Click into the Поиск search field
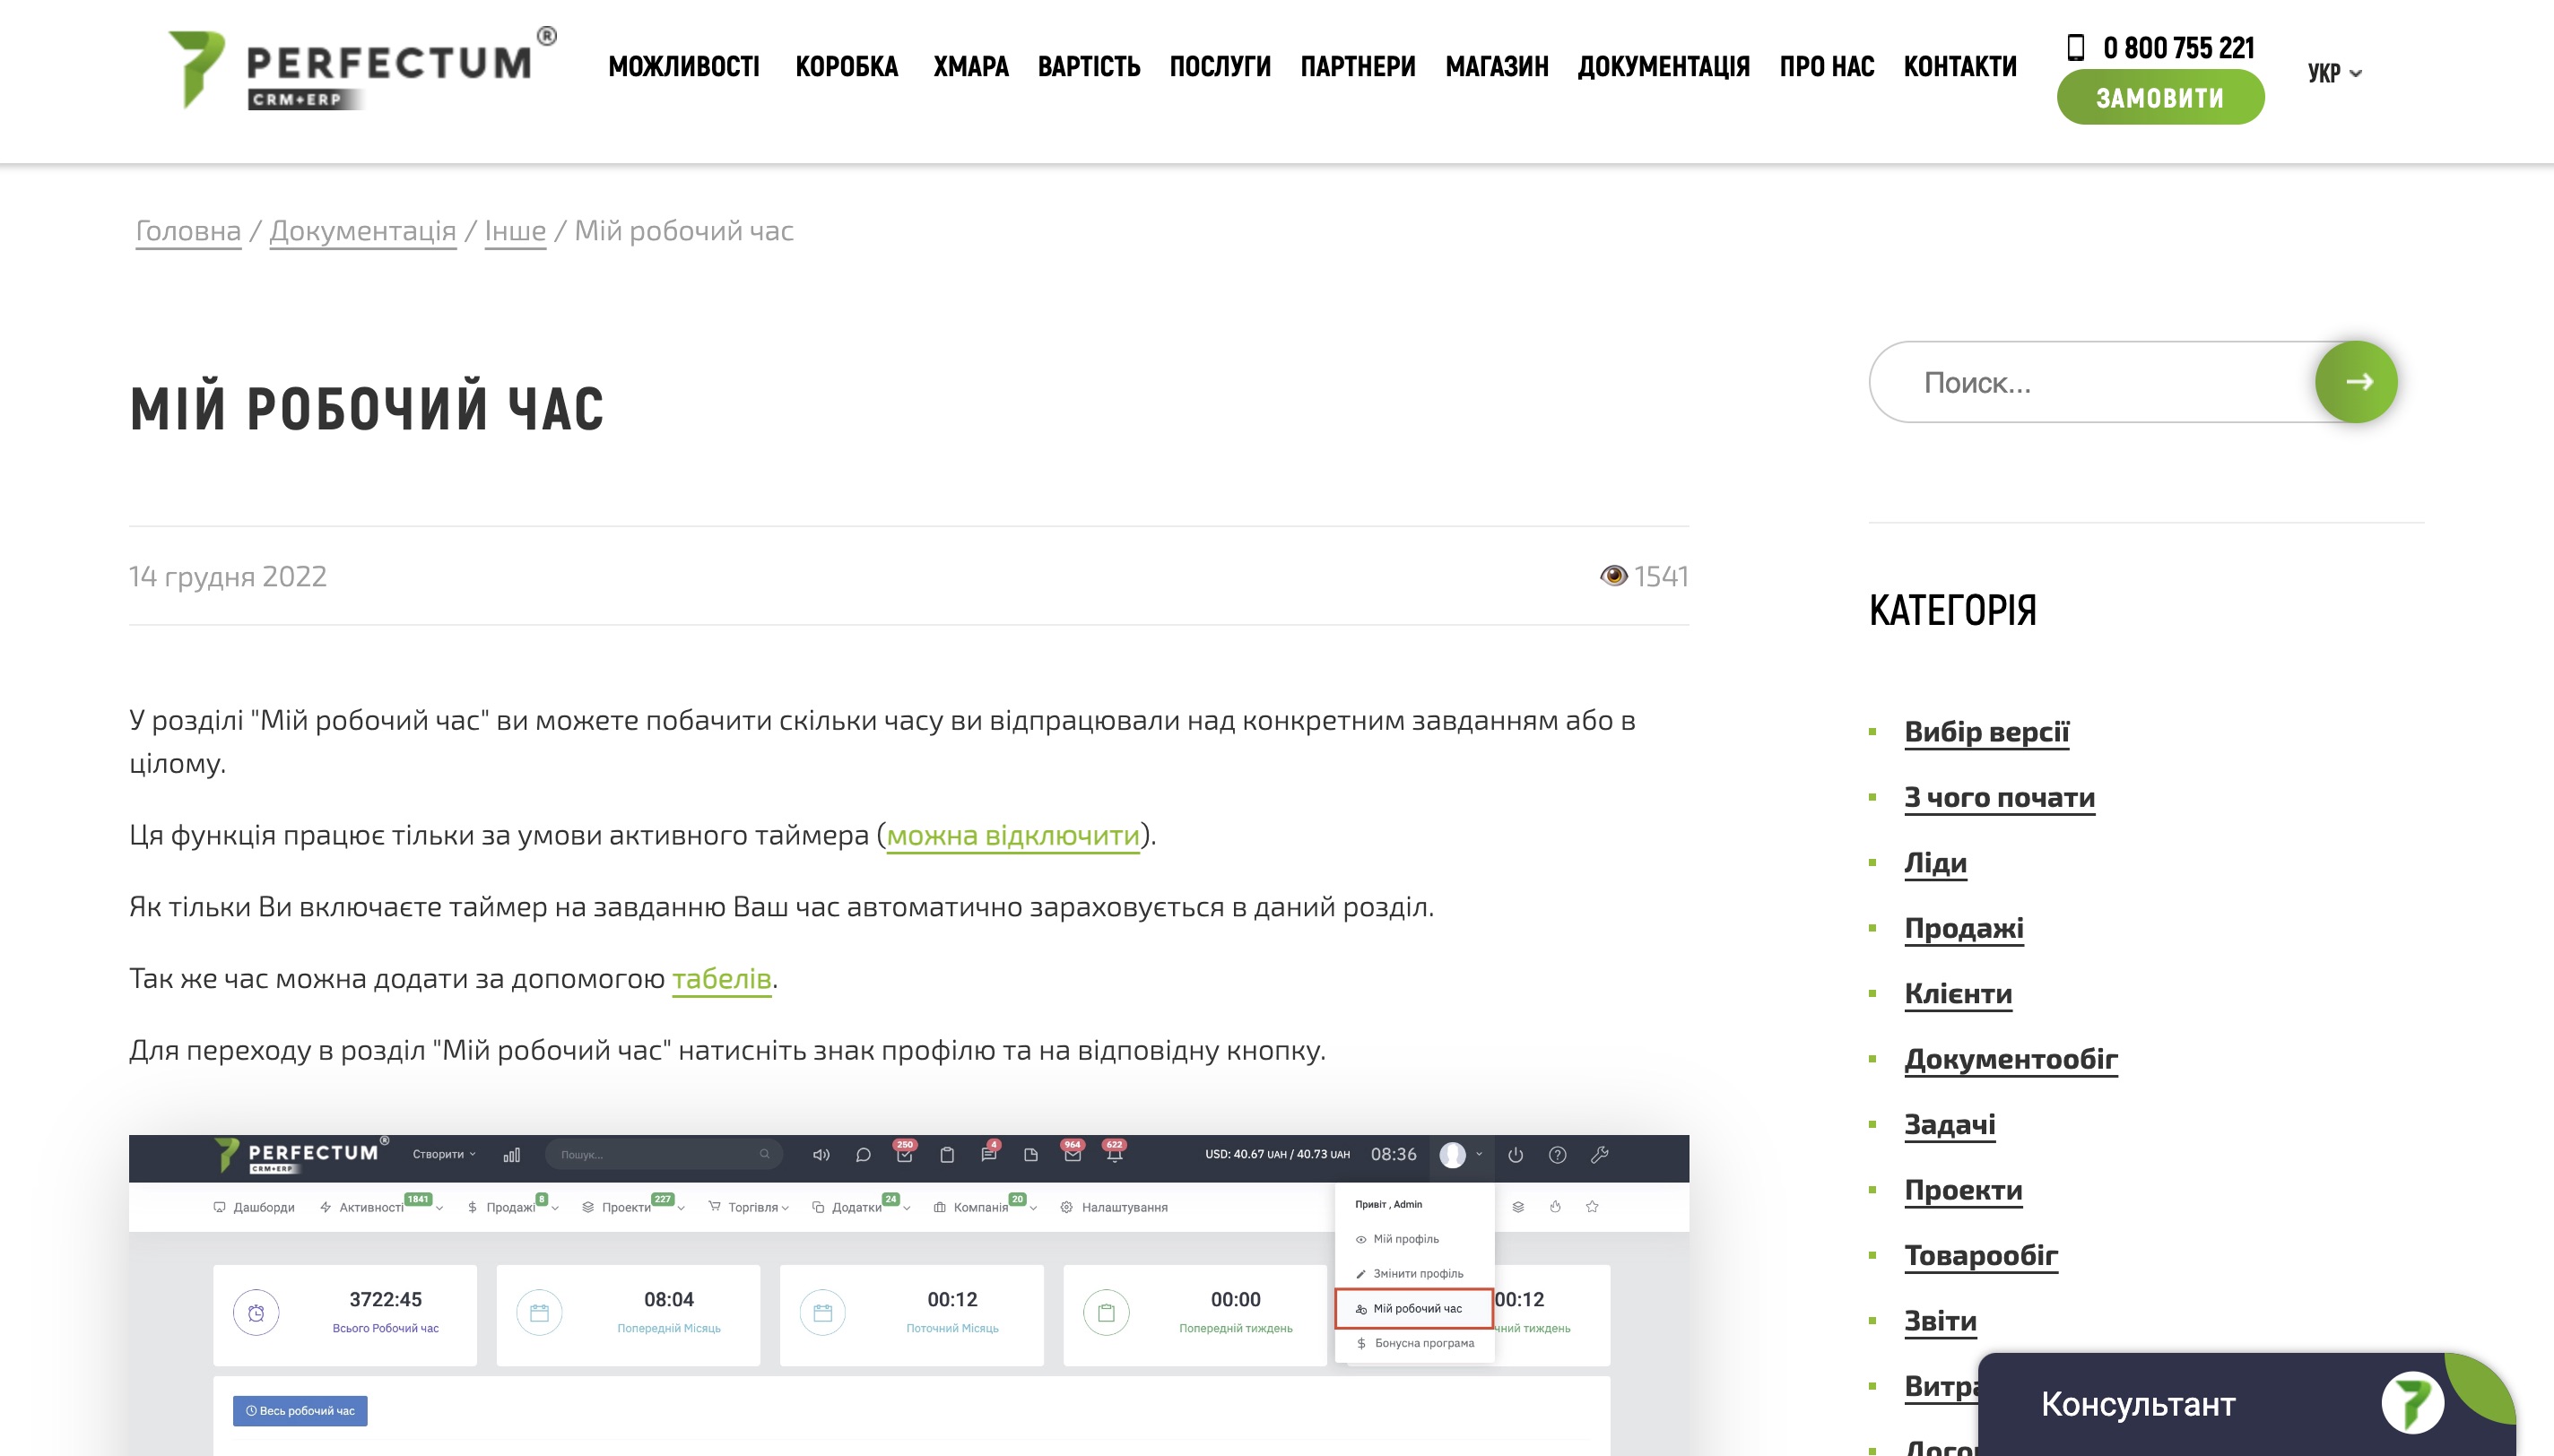 click(x=2090, y=382)
